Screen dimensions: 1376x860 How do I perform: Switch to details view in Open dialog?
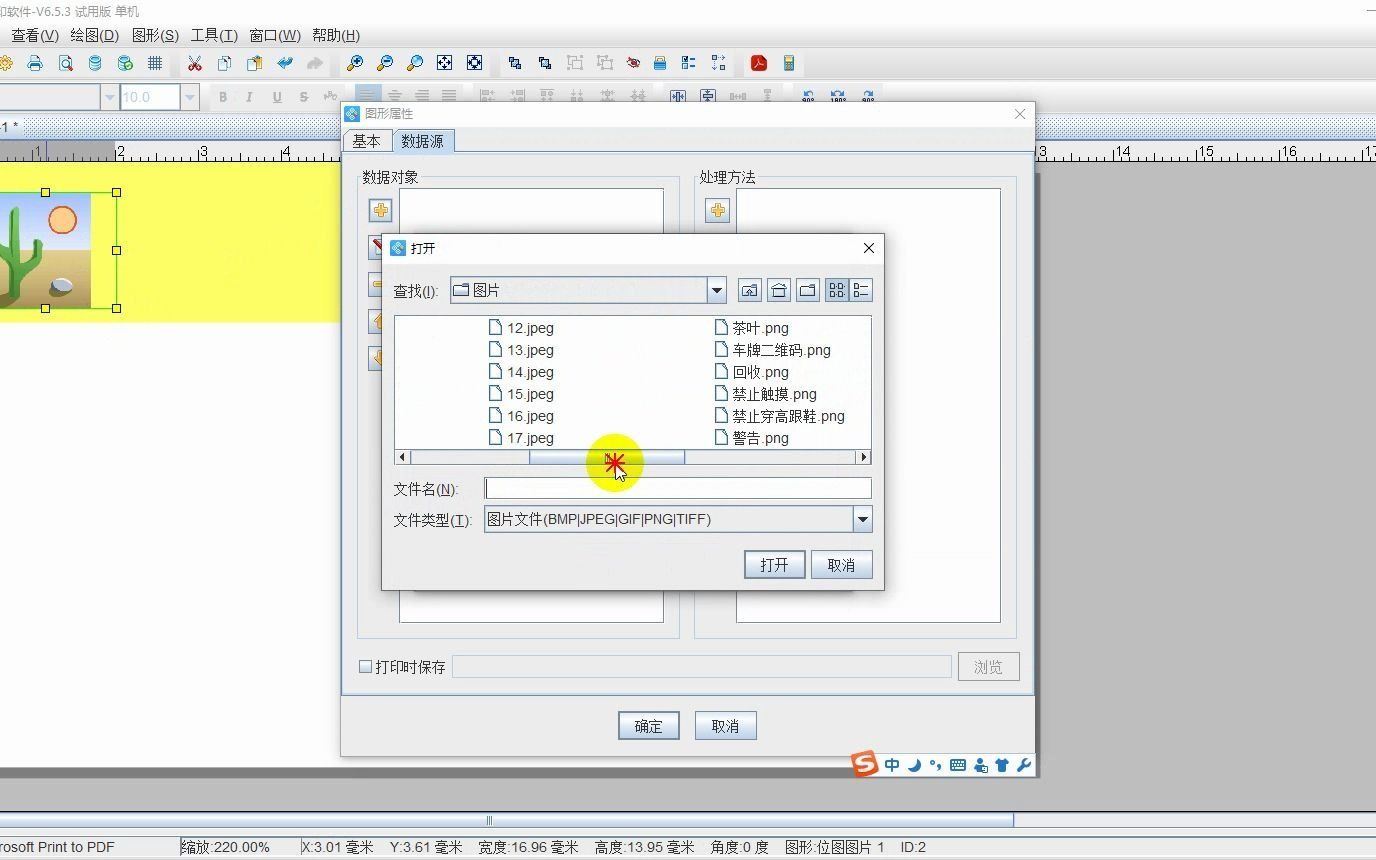[860, 290]
